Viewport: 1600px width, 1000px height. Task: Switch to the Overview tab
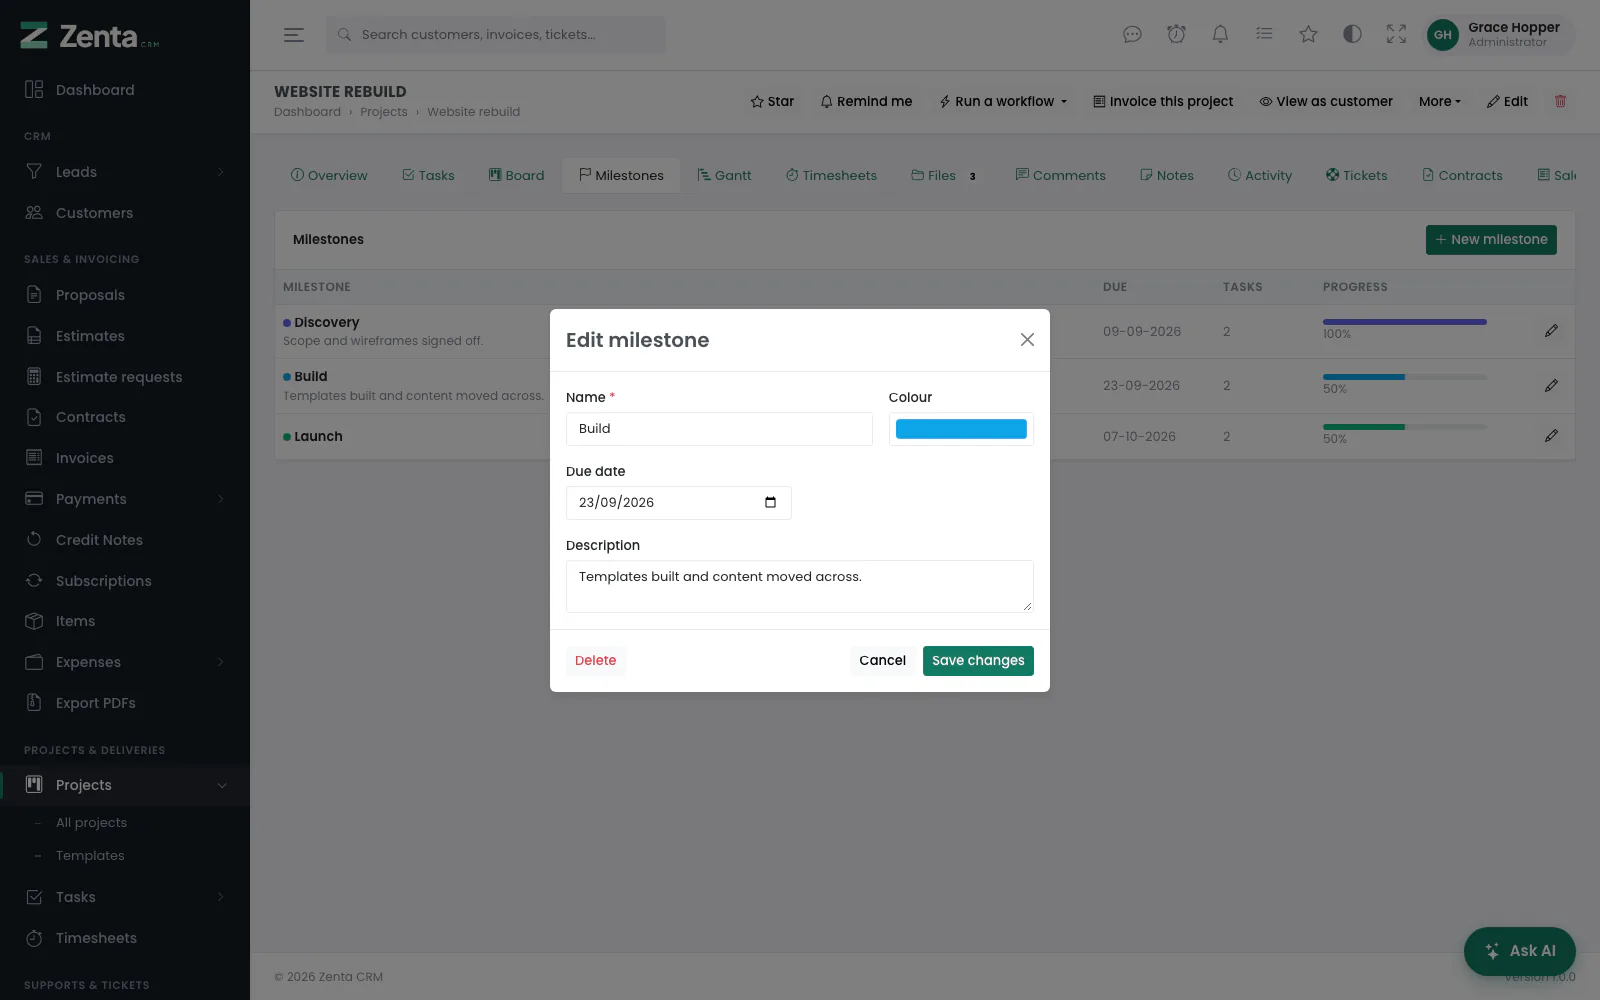pos(329,175)
